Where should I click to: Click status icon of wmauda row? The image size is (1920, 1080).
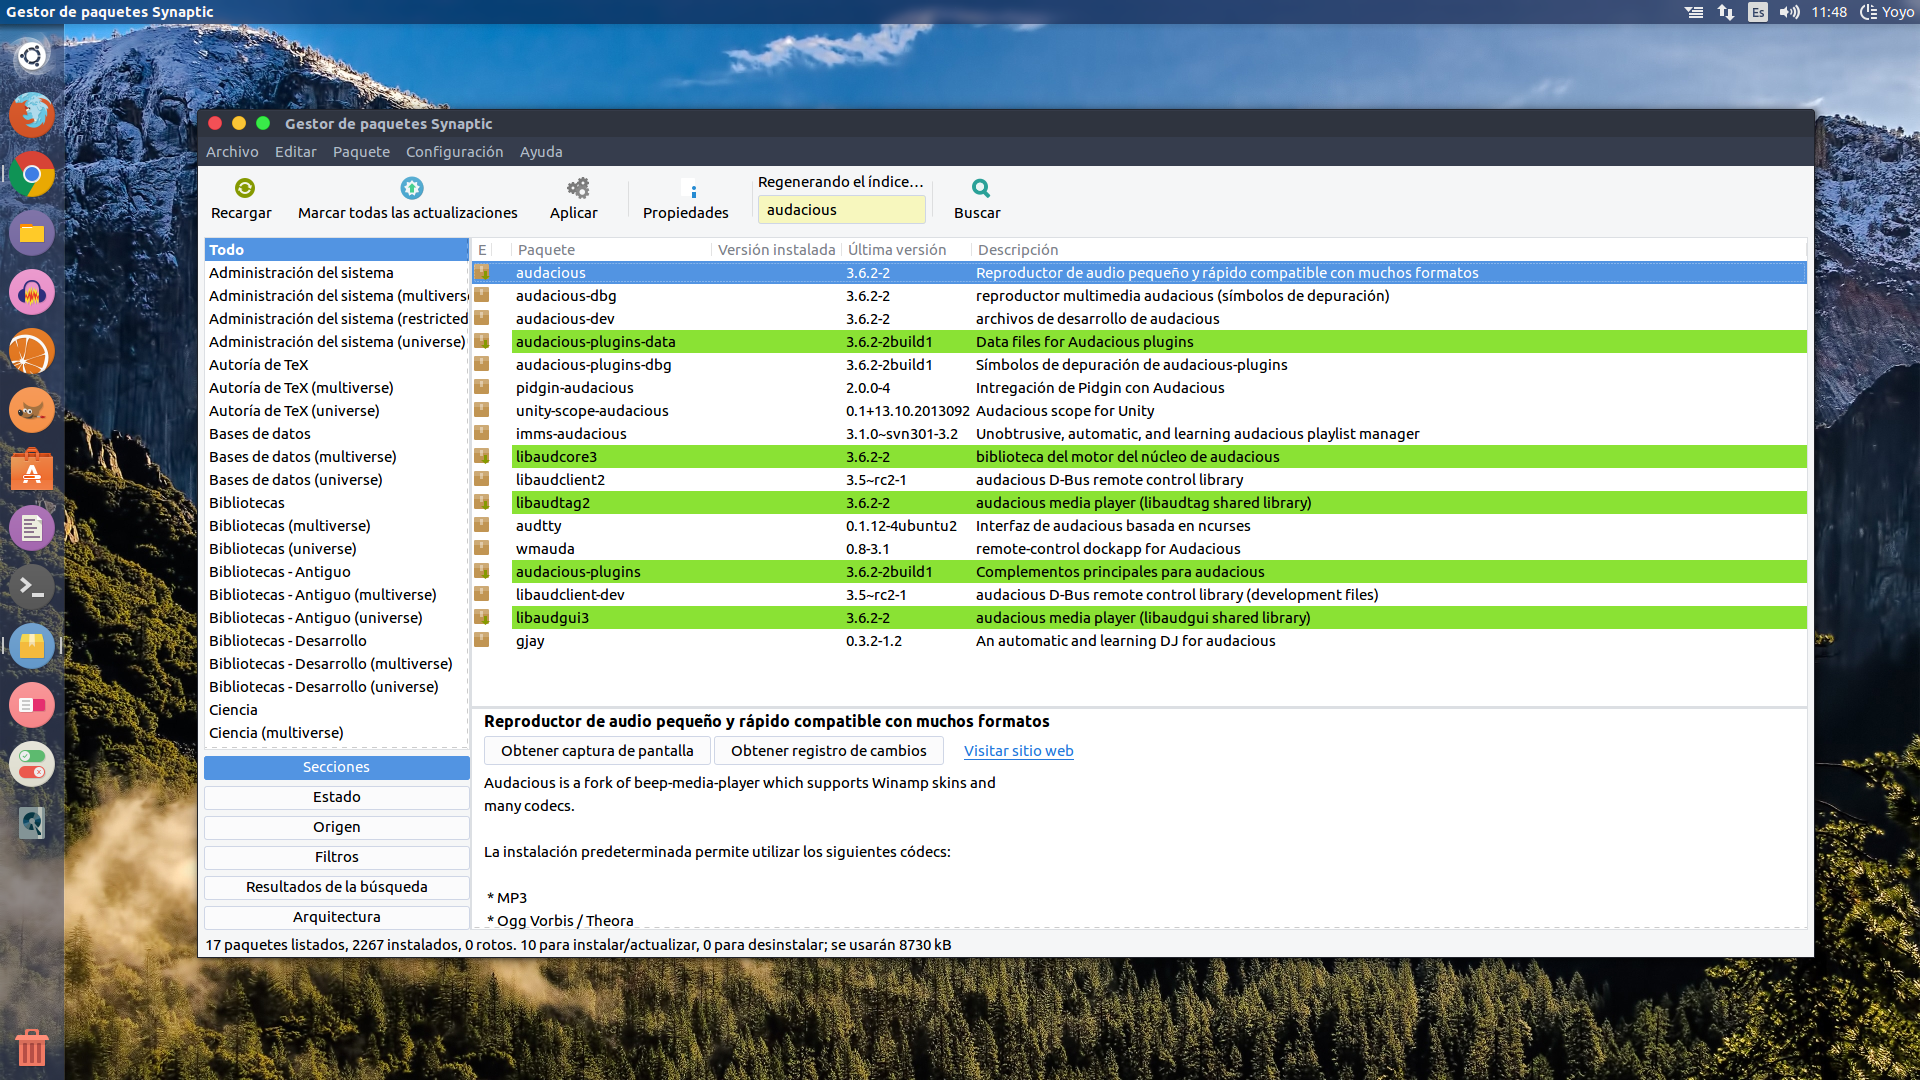[482, 548]
